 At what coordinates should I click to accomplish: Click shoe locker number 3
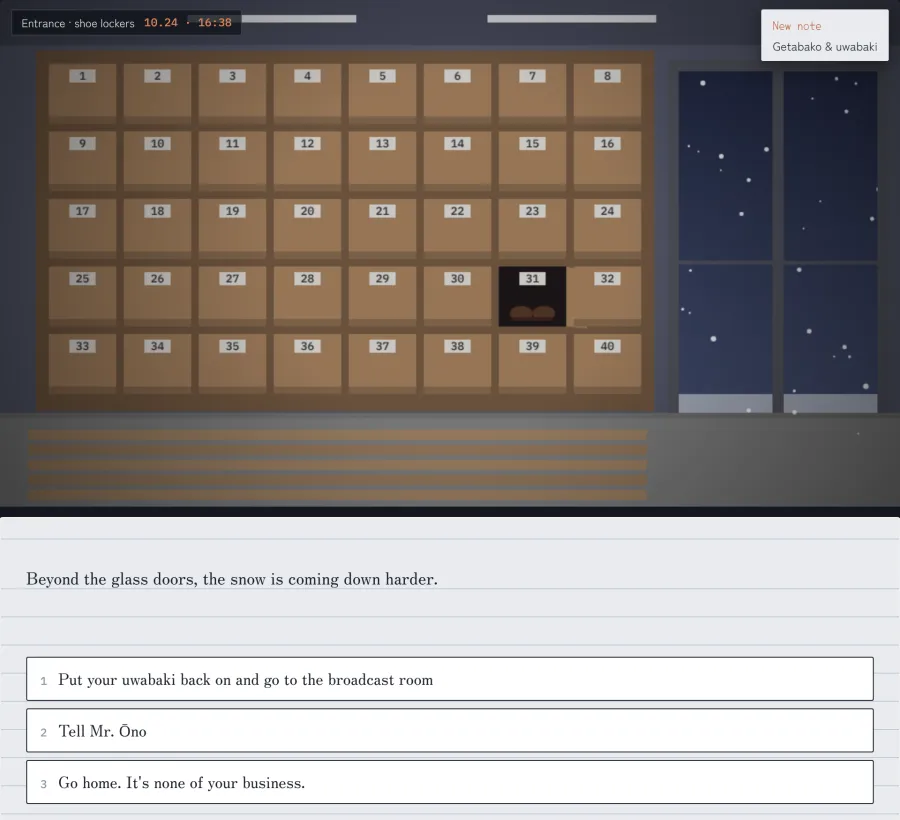click(232, 94)
